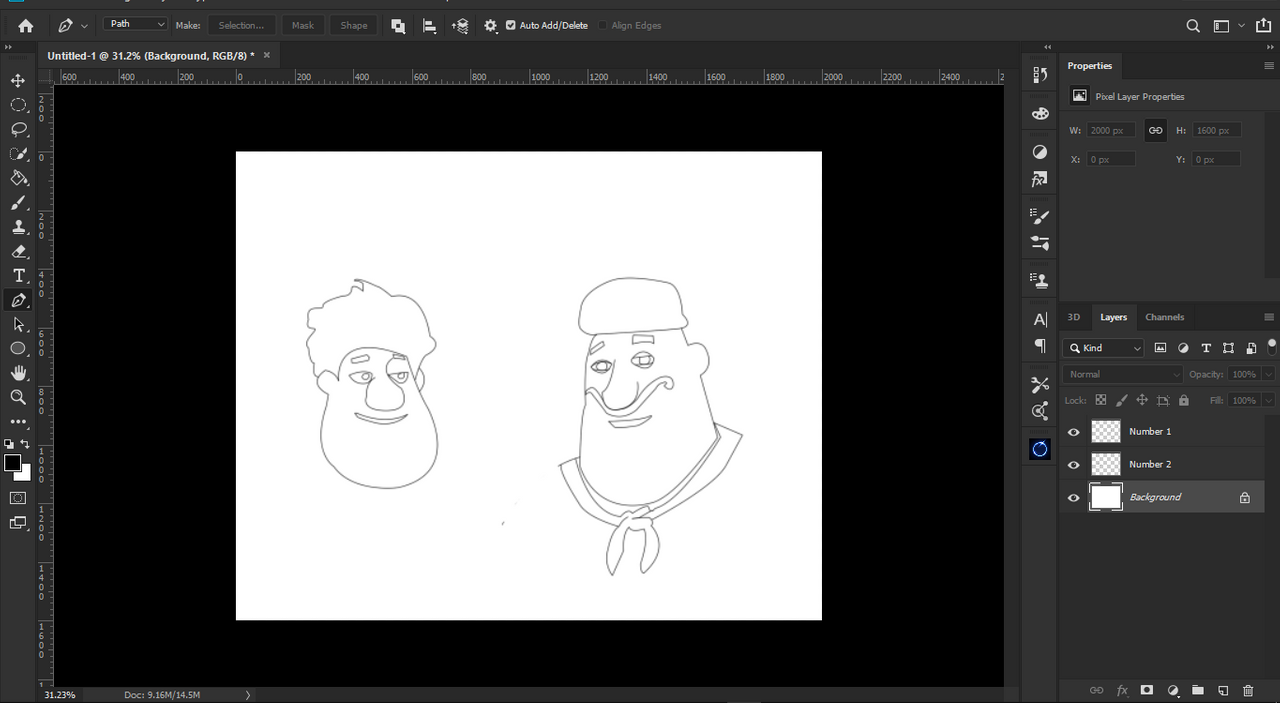Select the Lasso tool
The width and height of the screenshot is (1280, 703).
pyautogui.click(x=18, y=130)
